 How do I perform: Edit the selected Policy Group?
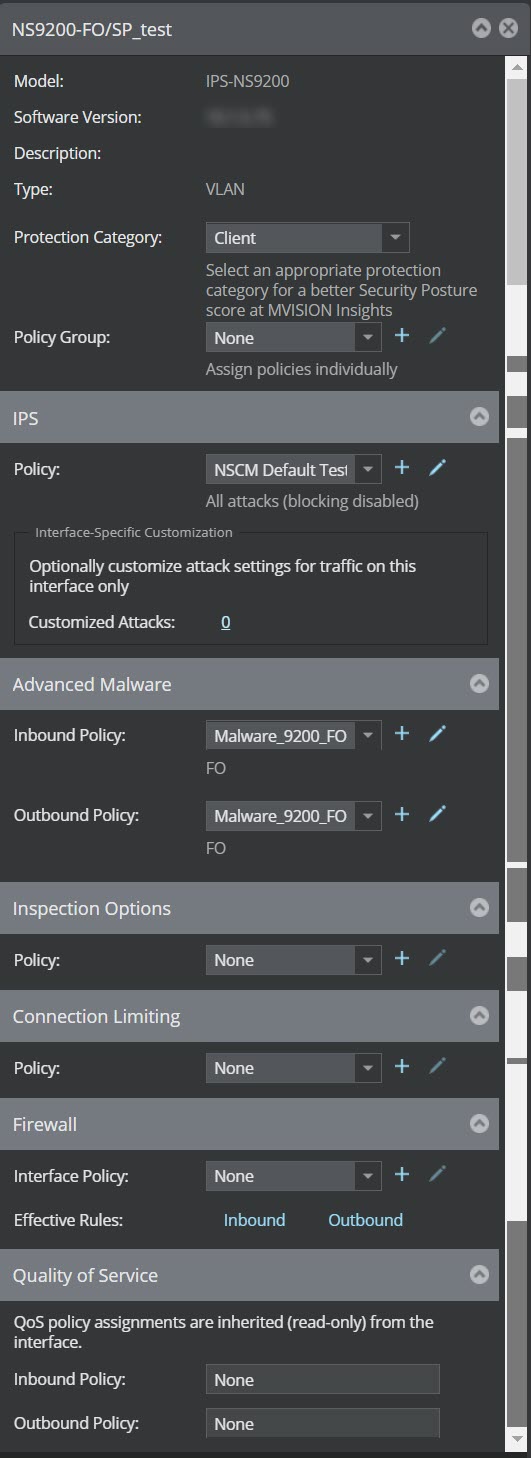click(436, 336)
